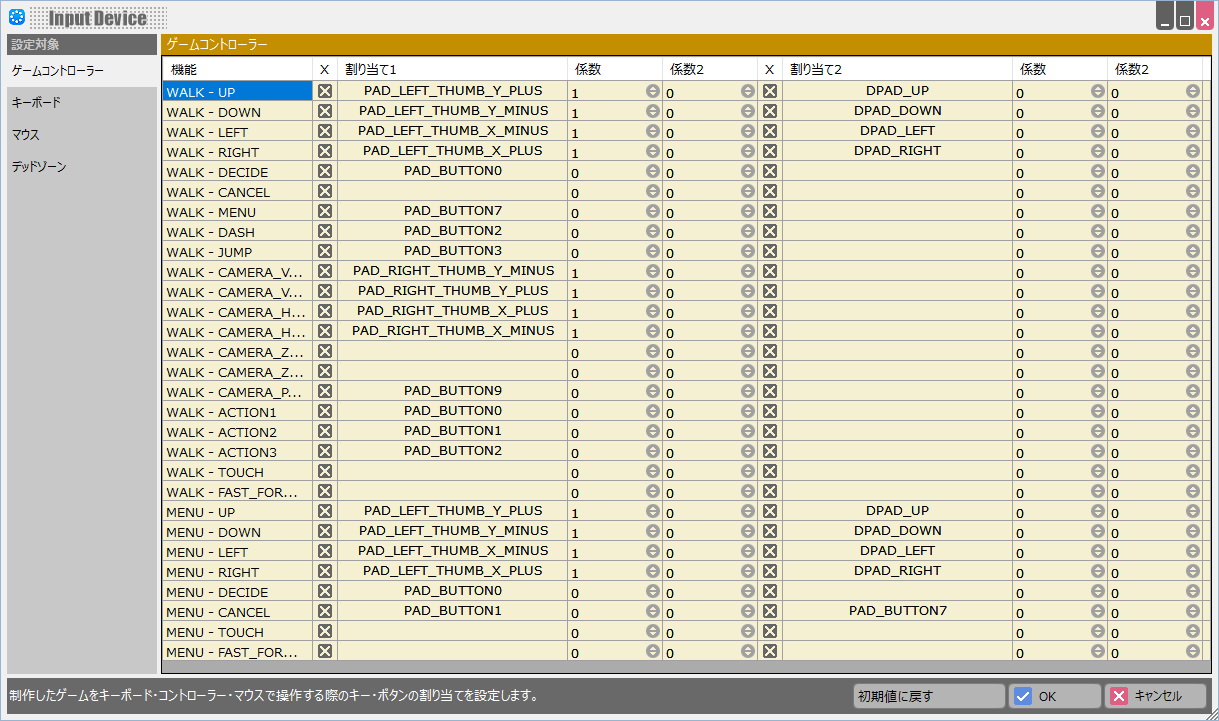Click the キャンセル button
This screenshot has width=1219, height=721.
coord(1155,696)
